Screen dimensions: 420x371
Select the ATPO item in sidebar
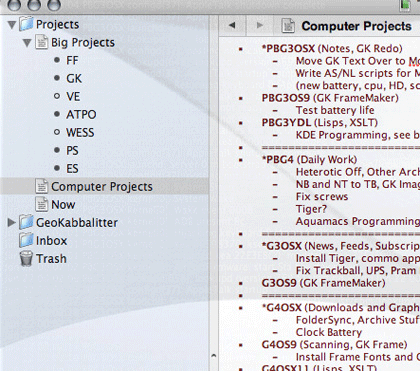coord(81,114)
